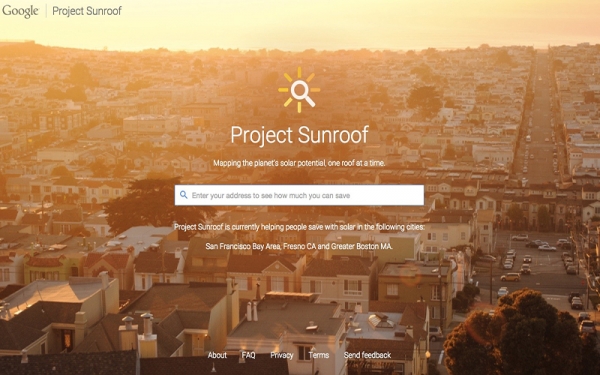This screenshot has width=600, height=375.
Task: Click the yellow sun rays above the magnifier
Action: pyautogui.click(x=299, y=73)
